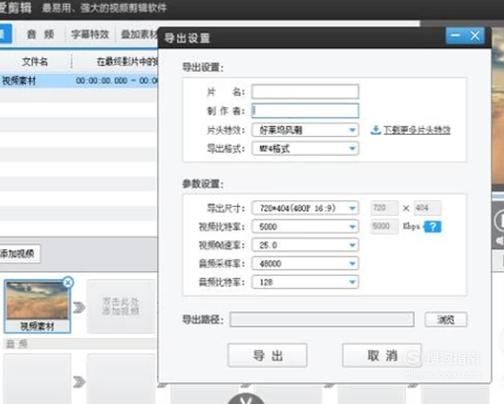
Task: Click the download icon beside the title effects link
Action: coord(376,130)
